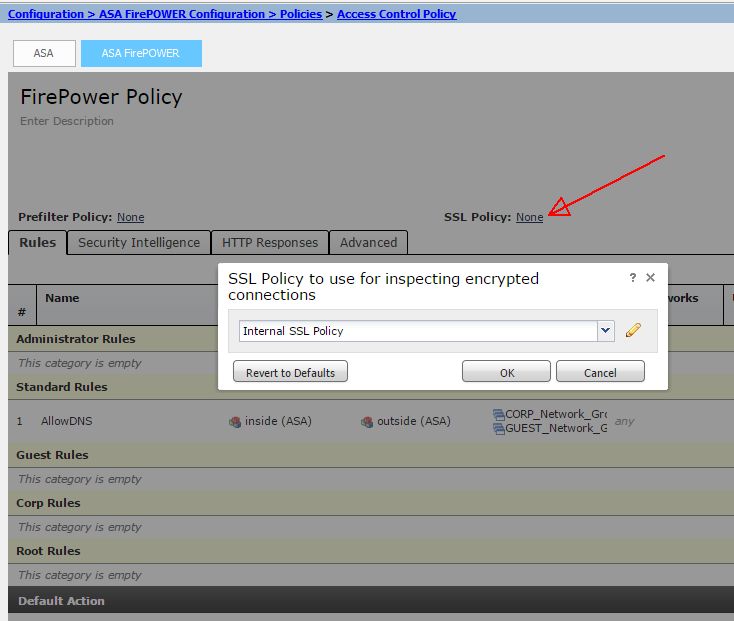Open the Advanced tab

click(368, 242)
